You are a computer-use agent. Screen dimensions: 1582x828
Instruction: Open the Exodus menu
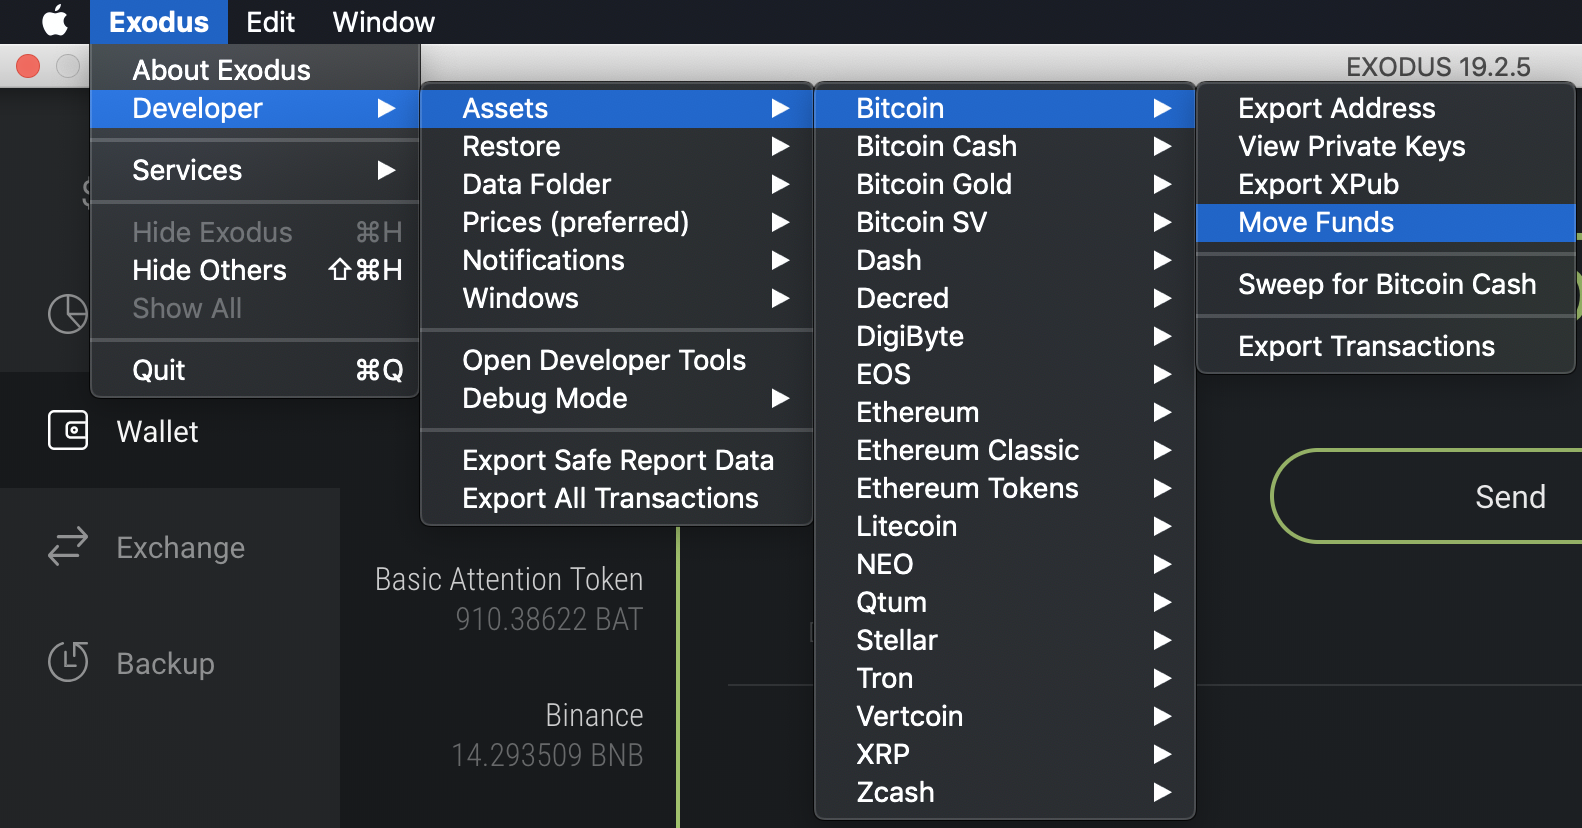pos(159,22)
